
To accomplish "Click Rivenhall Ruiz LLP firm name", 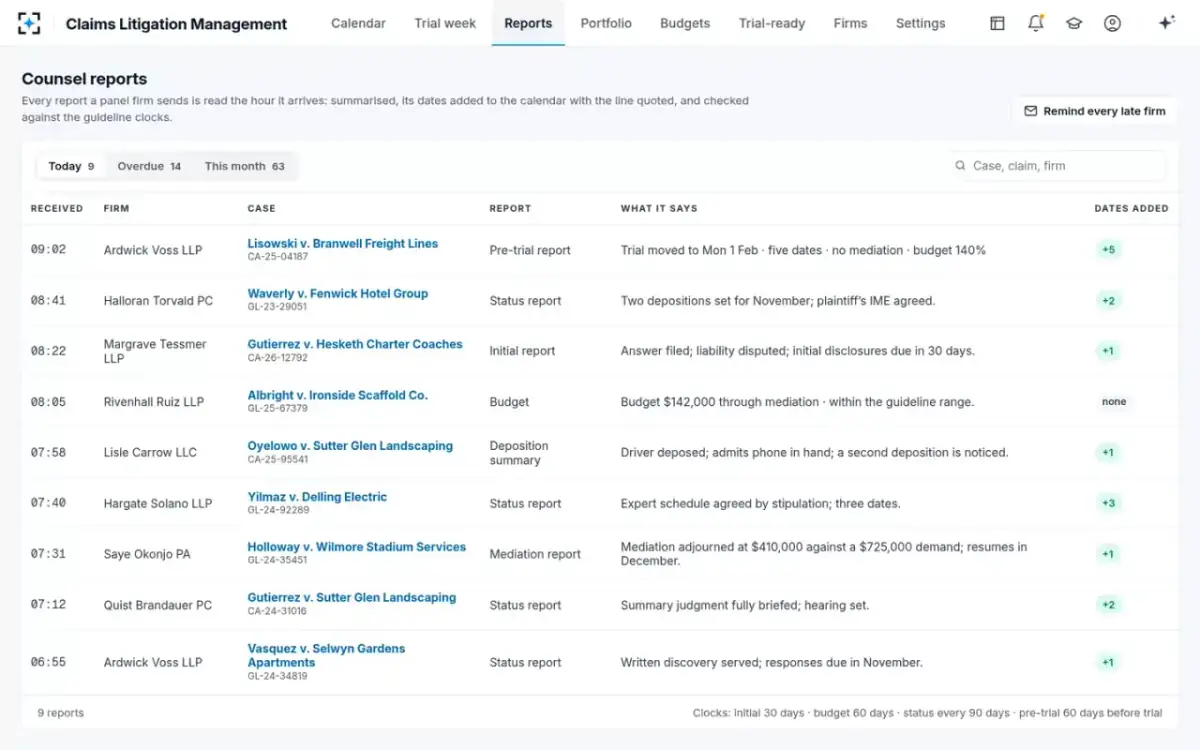I will [154, 402].
